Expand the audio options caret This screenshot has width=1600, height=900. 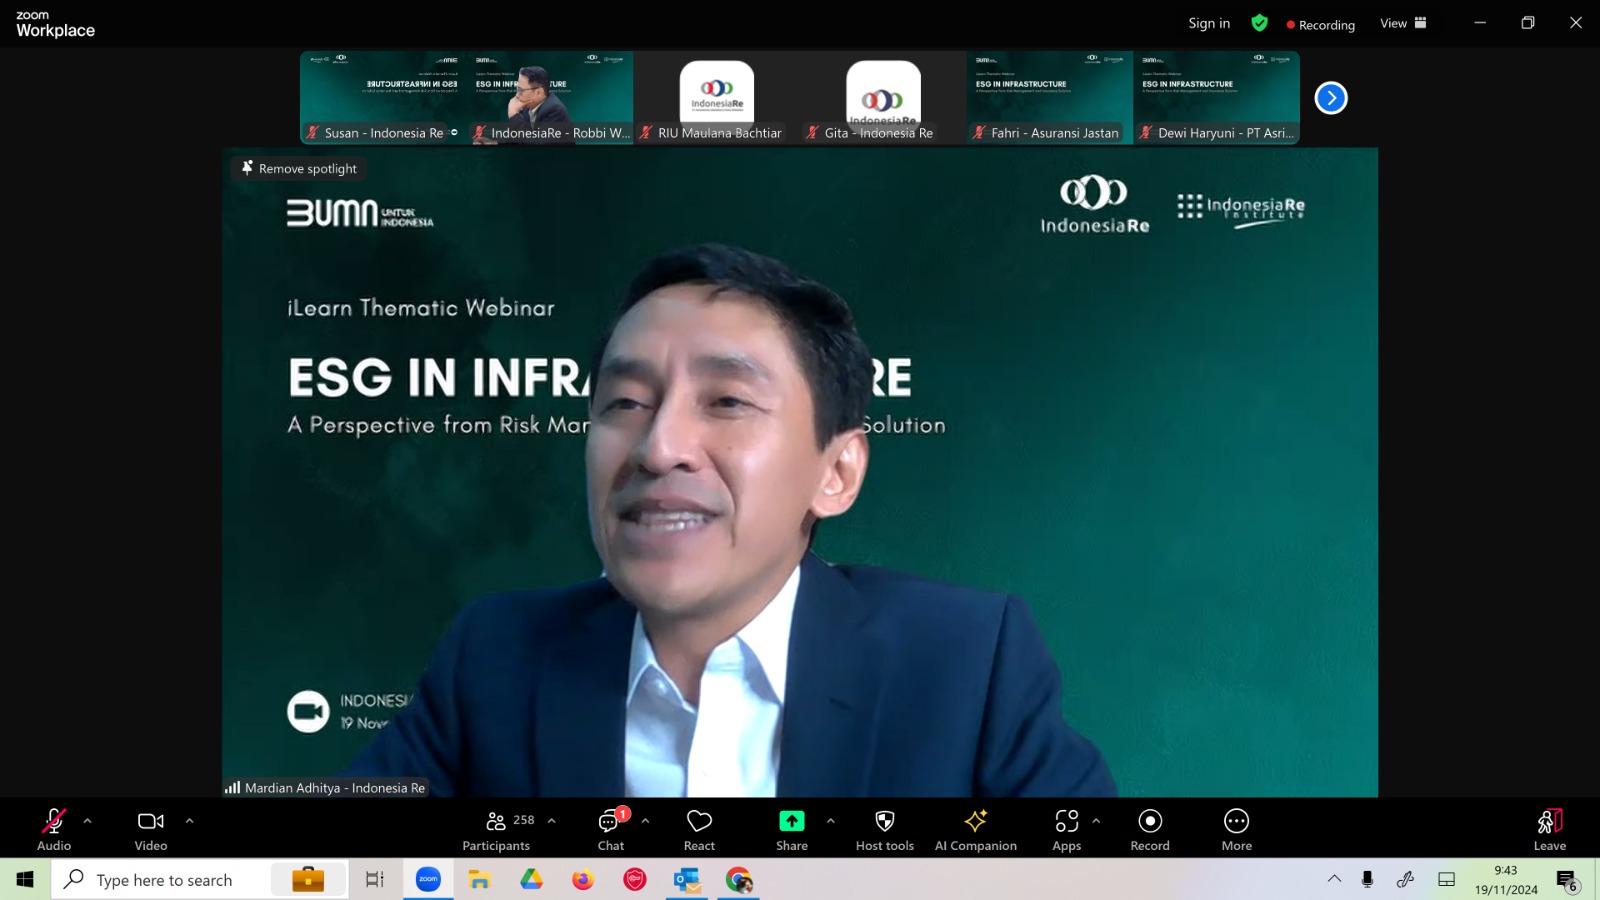click(x=88, y=821)
